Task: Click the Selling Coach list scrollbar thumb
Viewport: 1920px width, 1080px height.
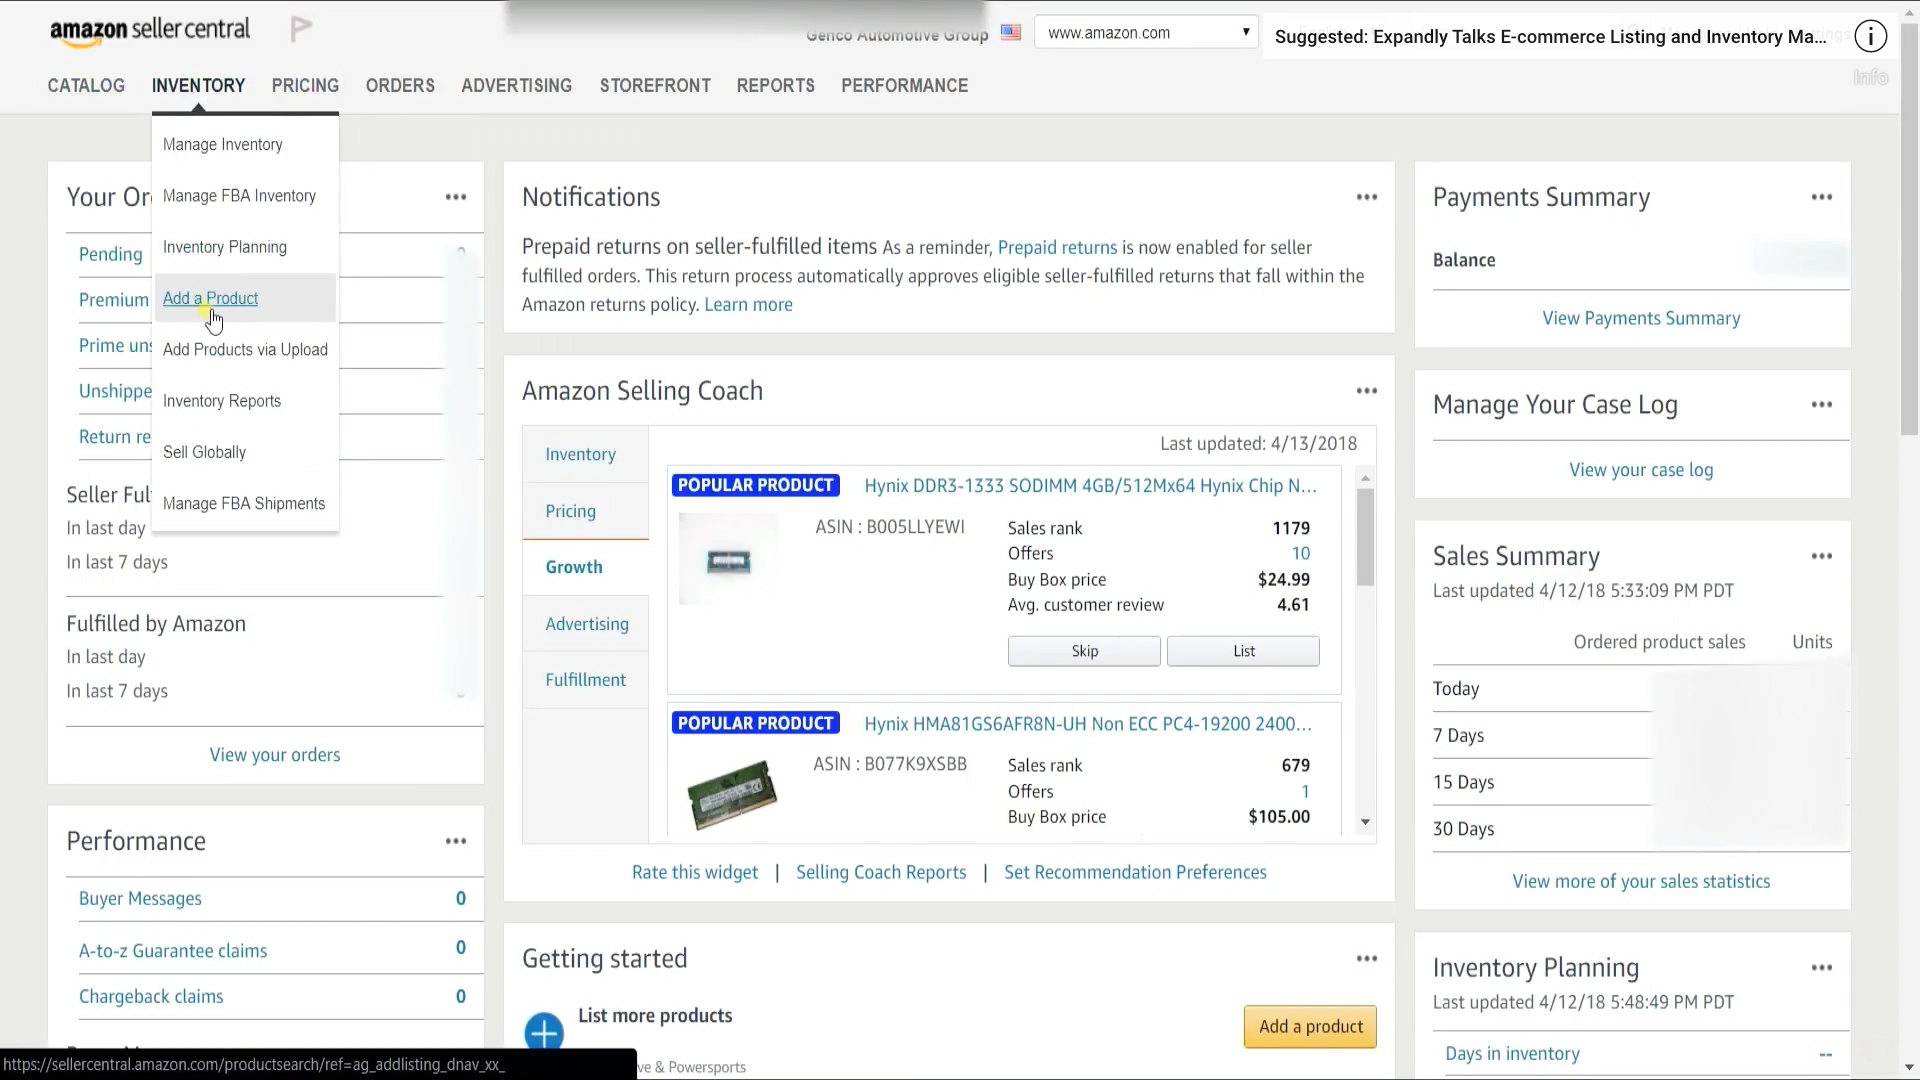Action: pyautogui.click(x=1365, y=537)
